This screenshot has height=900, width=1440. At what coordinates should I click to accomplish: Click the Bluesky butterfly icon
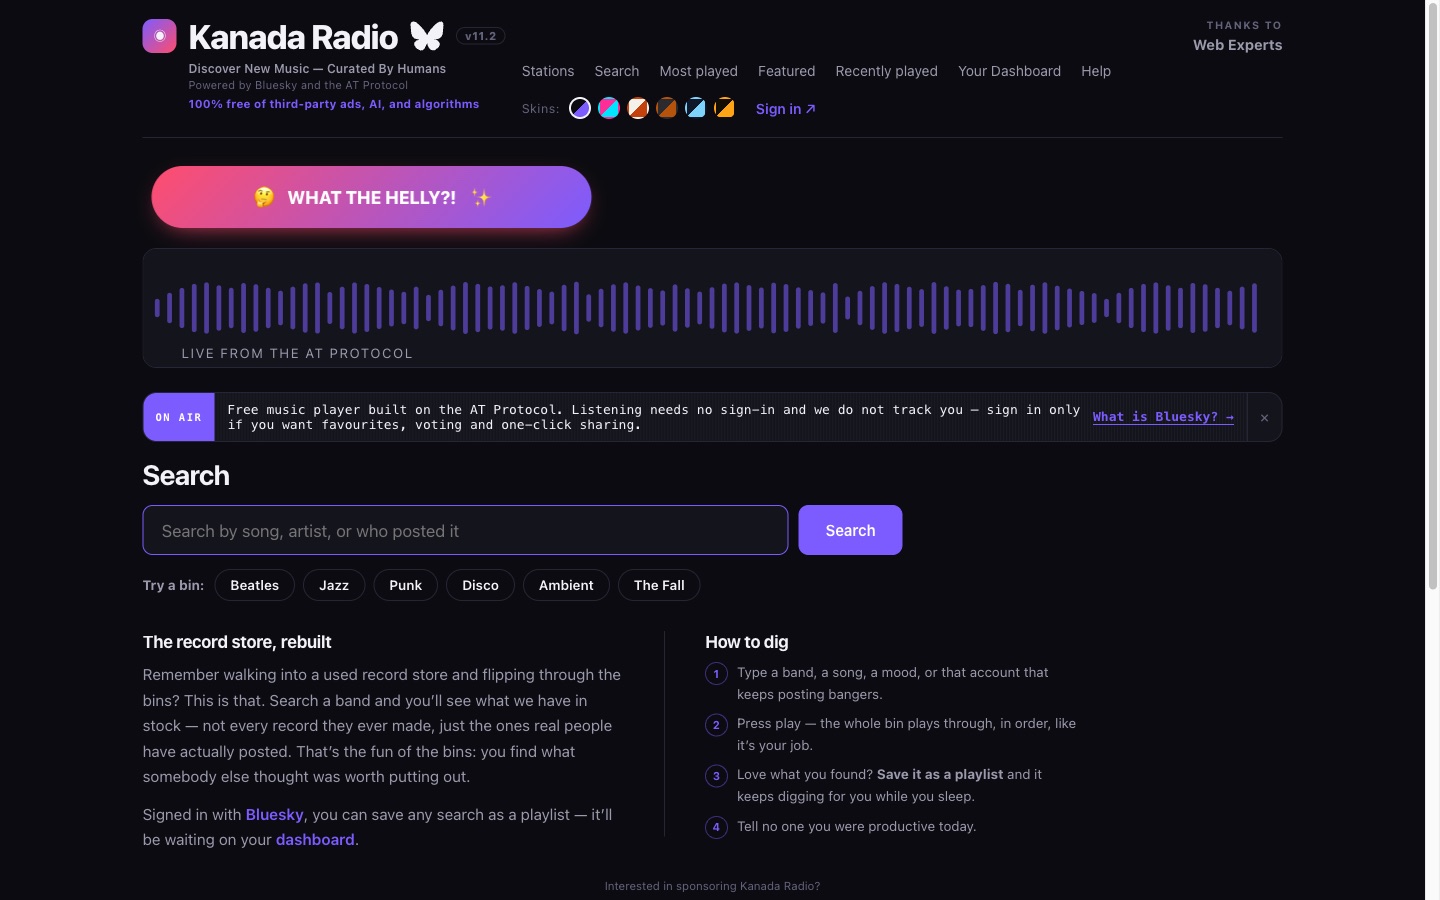[x=427, y=36]
